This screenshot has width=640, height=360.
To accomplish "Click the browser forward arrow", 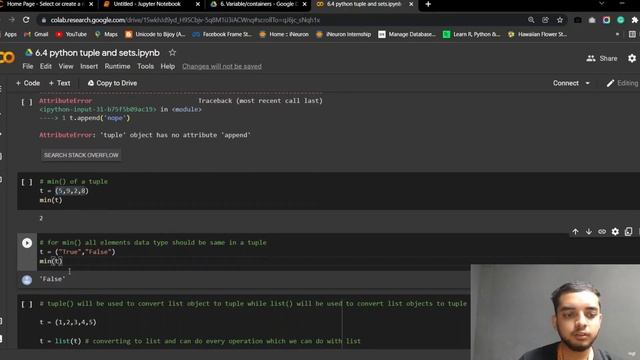I will click(11, 20).
